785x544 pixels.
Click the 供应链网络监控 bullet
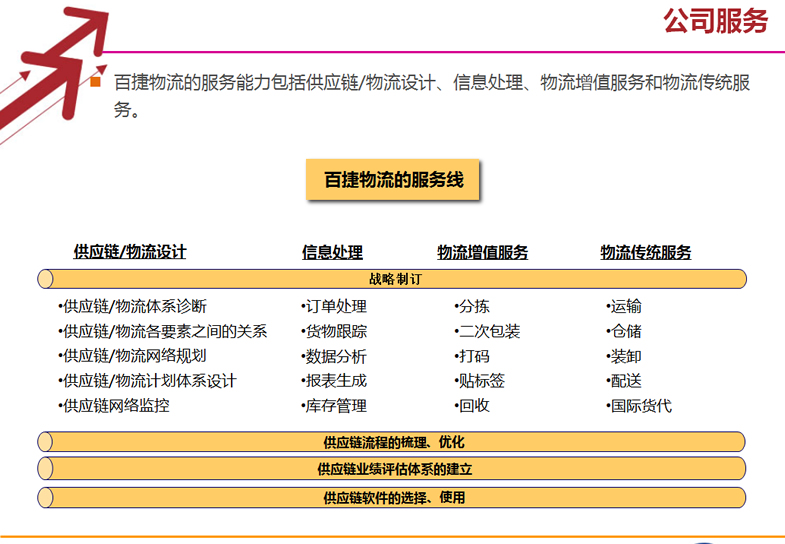(114, 405)
